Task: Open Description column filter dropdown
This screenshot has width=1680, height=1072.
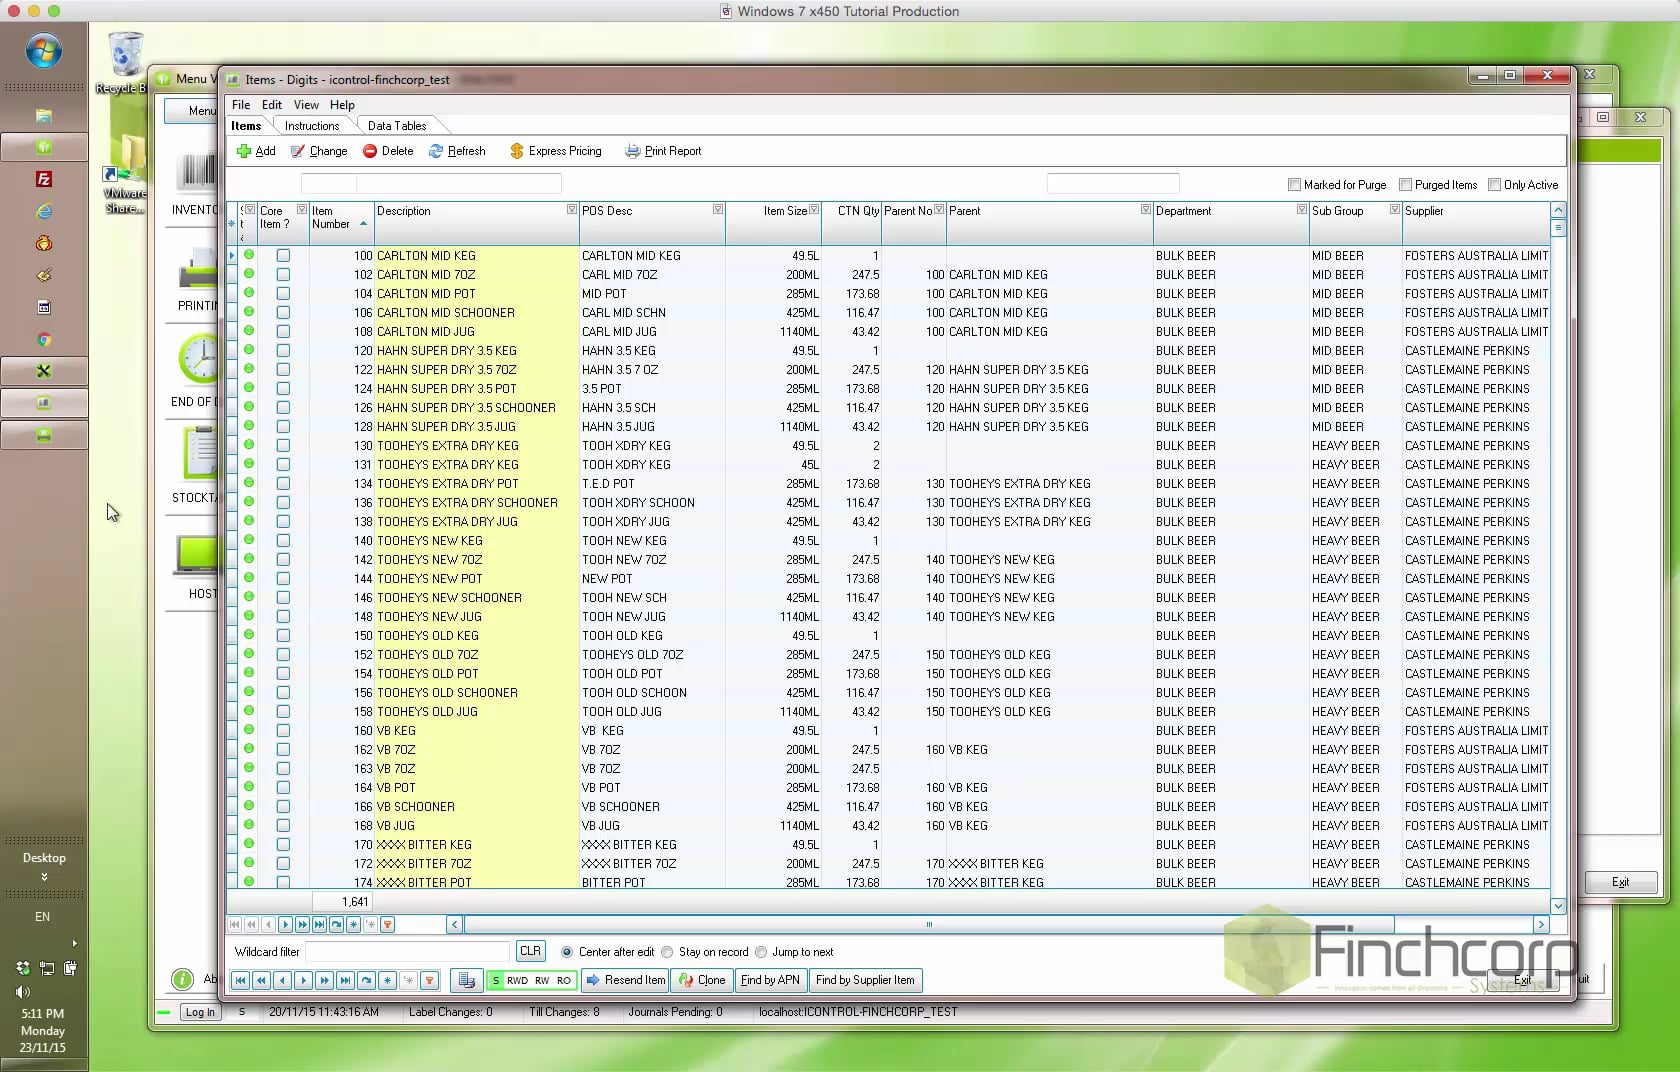Action: click(x=572, y=209)
